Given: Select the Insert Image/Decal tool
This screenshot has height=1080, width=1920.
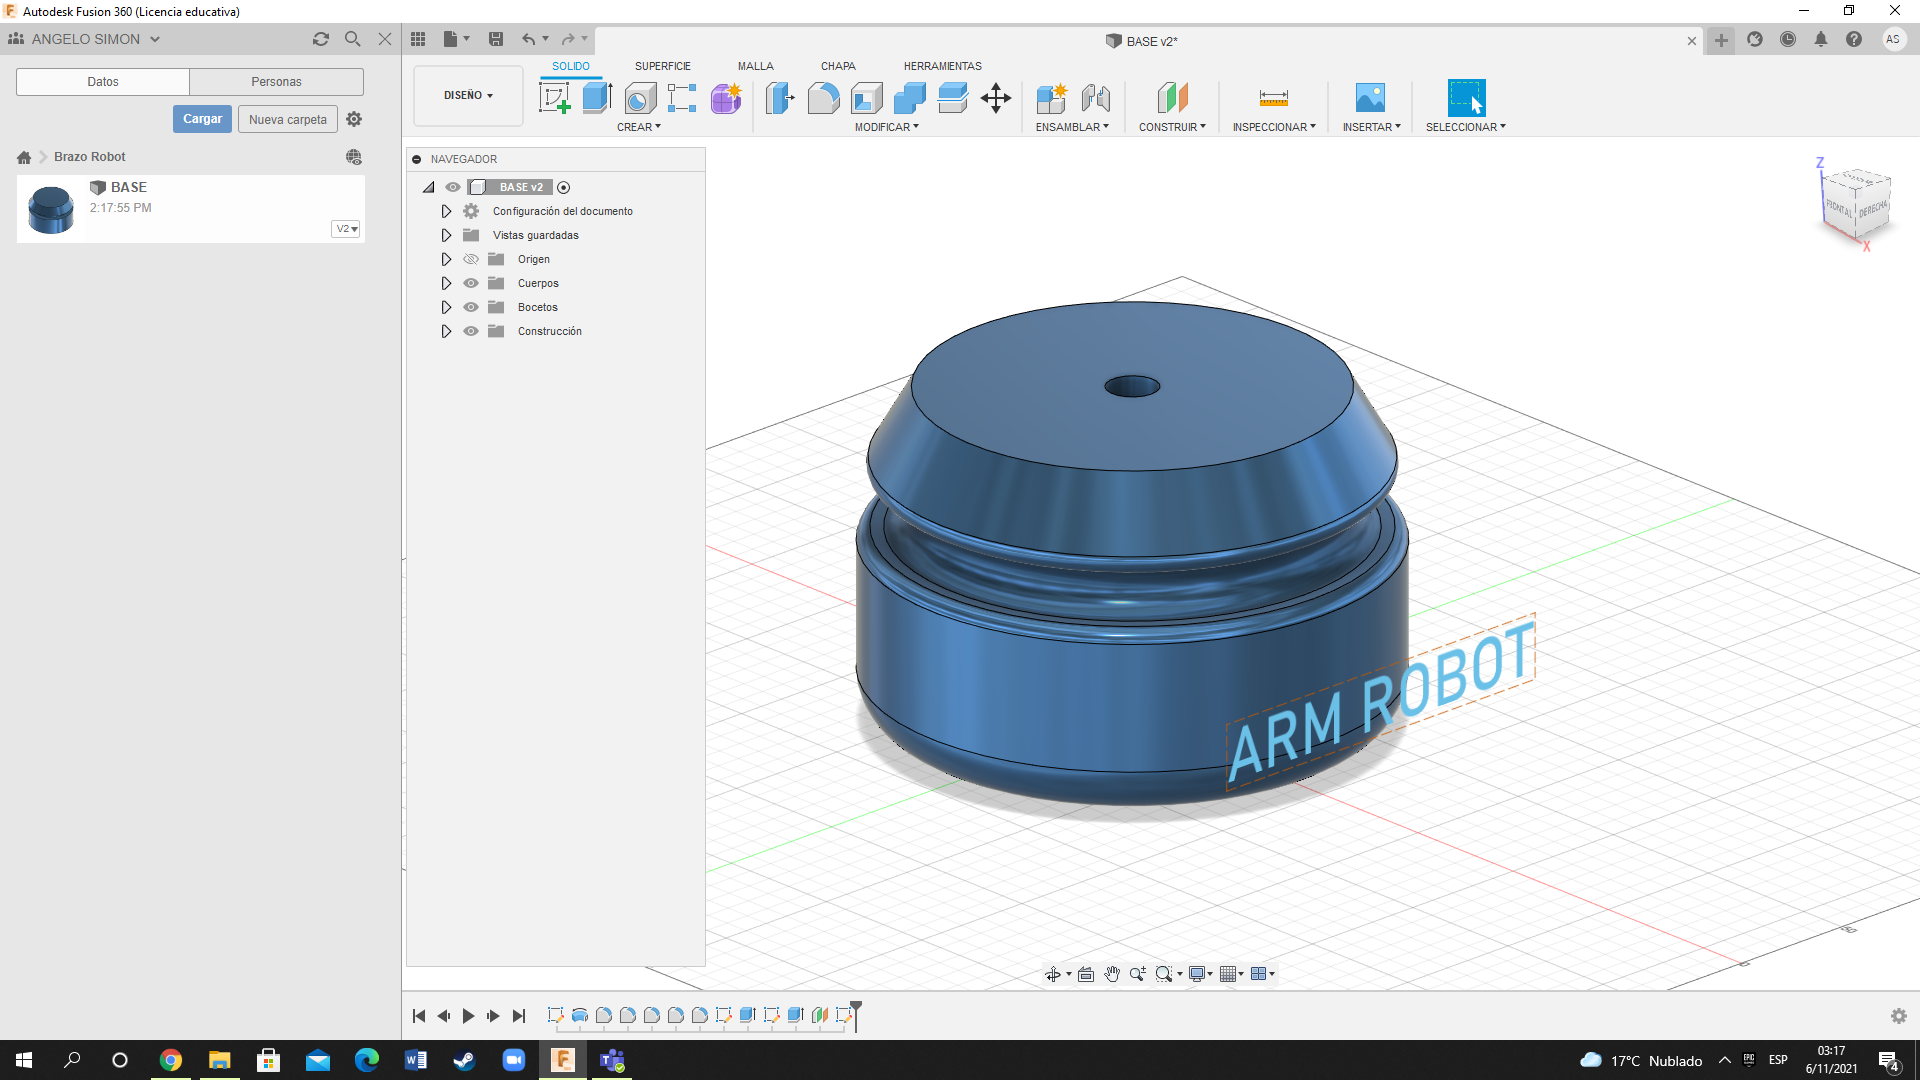Looking at the screenshot, I should (1370, 98).
